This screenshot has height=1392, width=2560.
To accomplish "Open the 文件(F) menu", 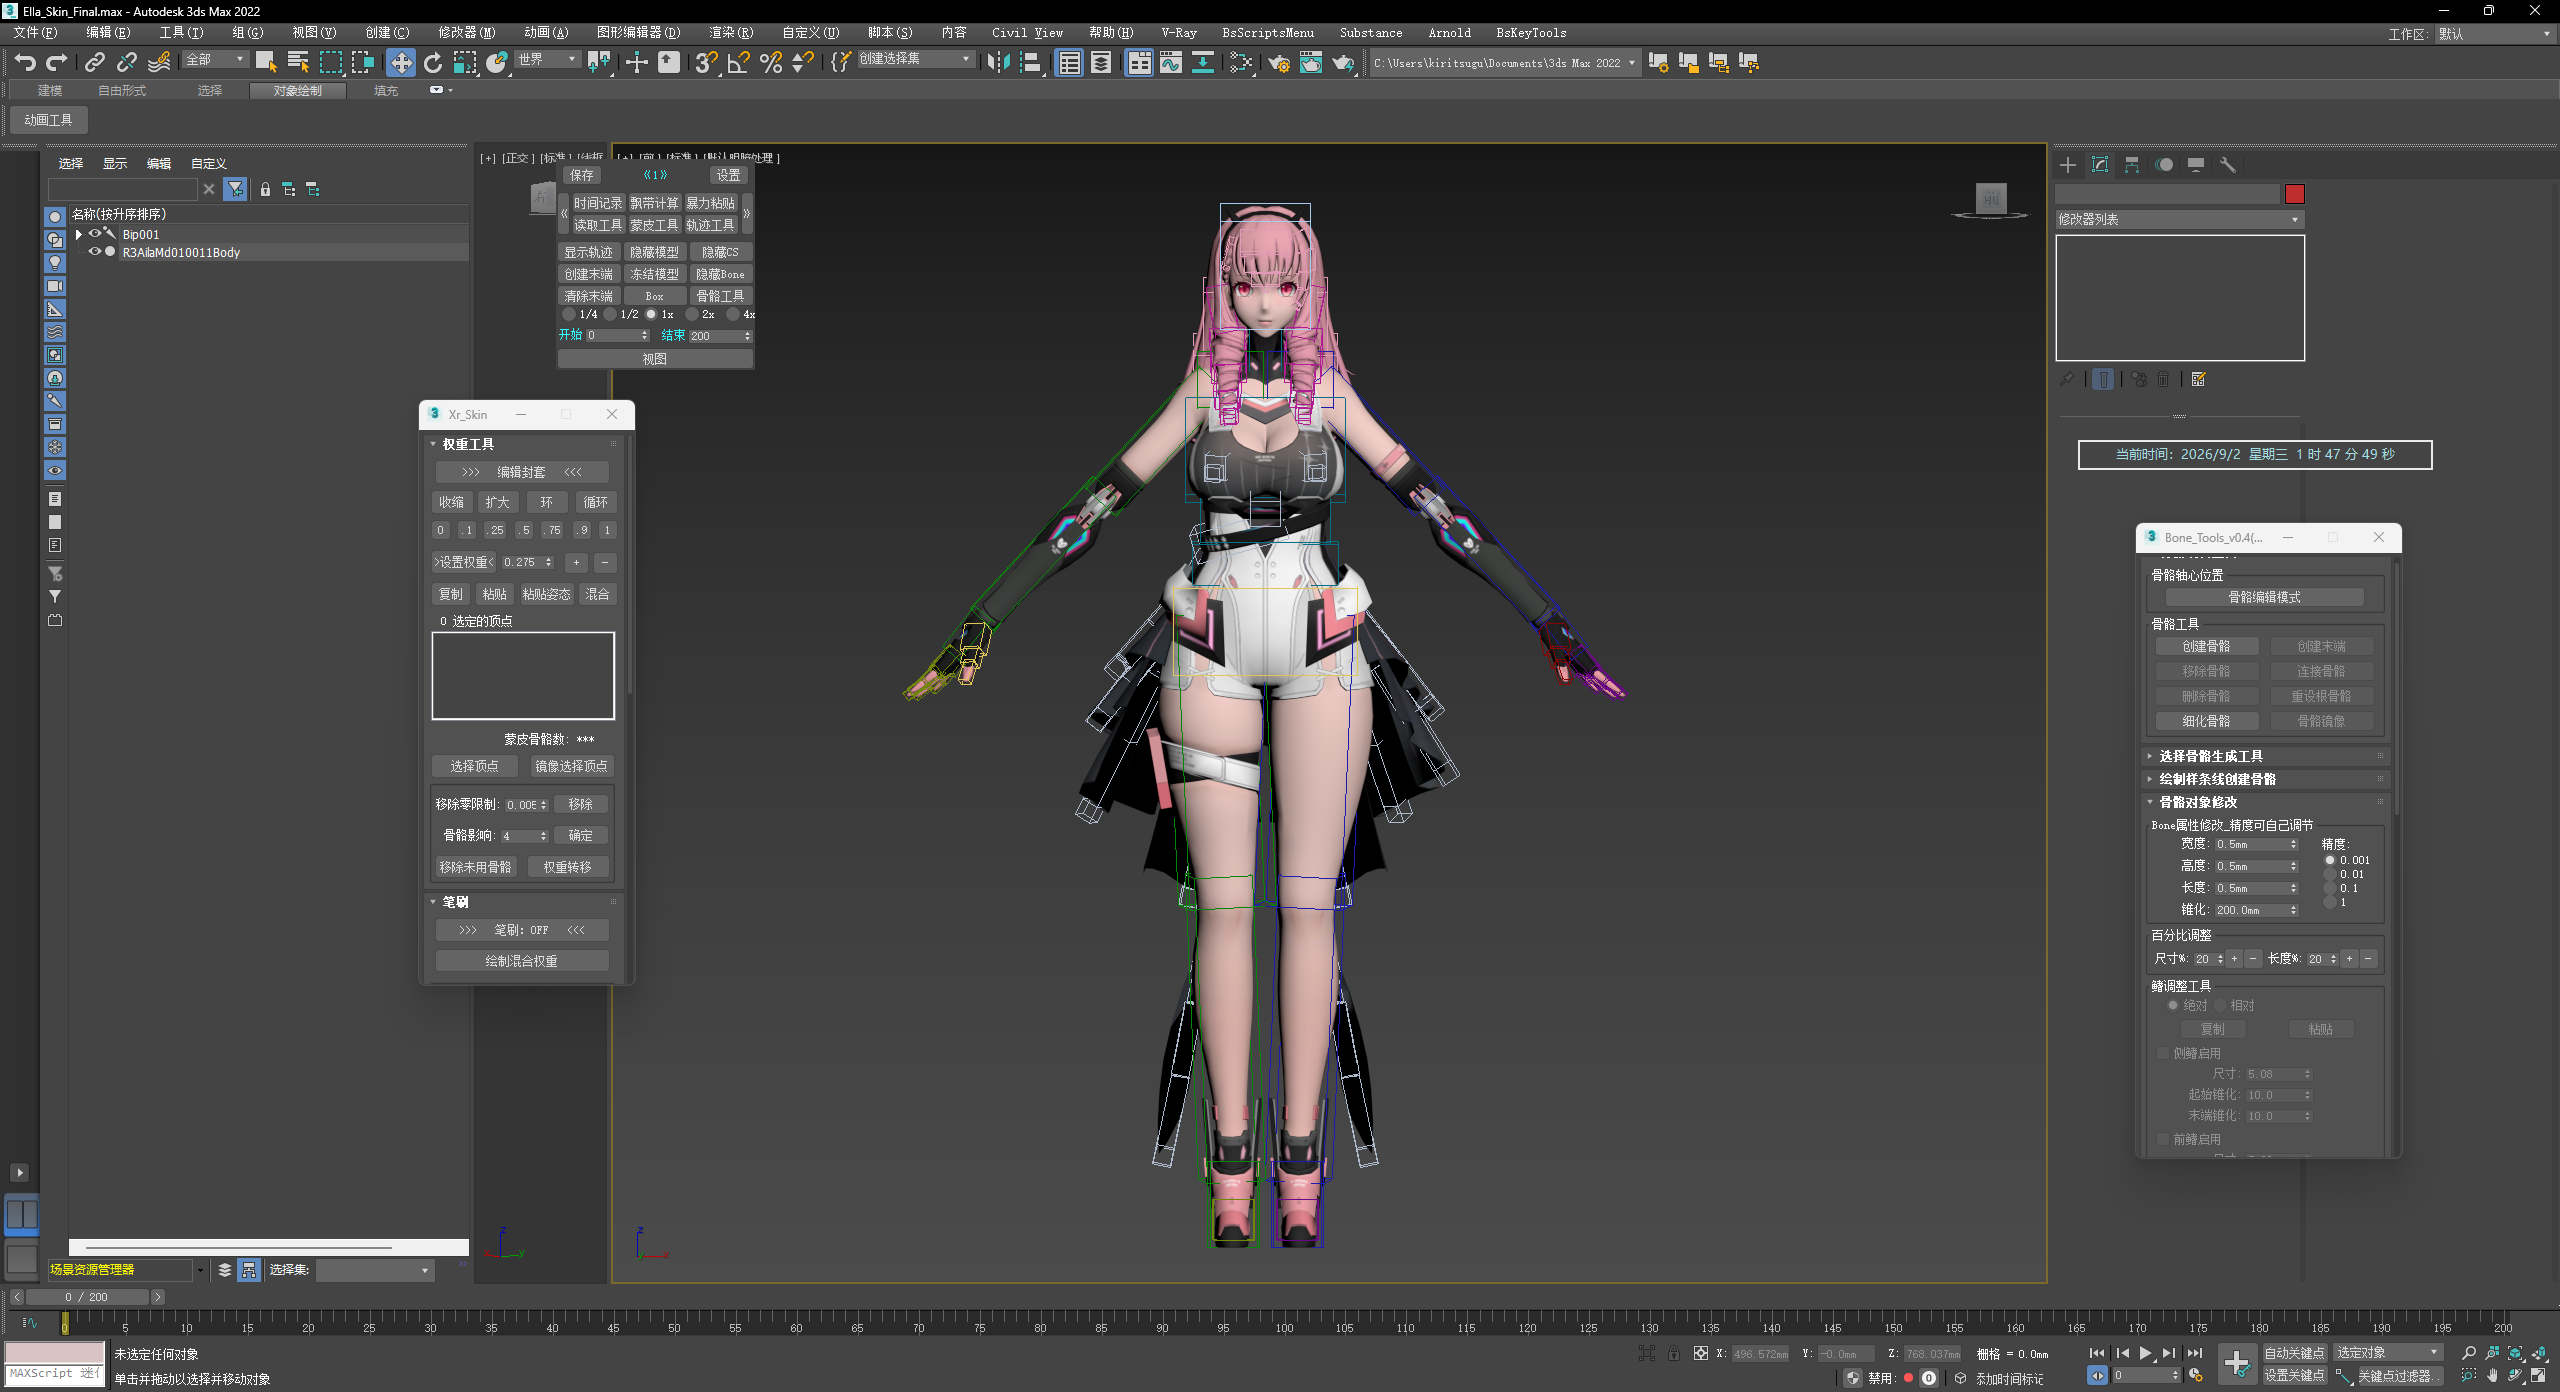I will 36,33.
